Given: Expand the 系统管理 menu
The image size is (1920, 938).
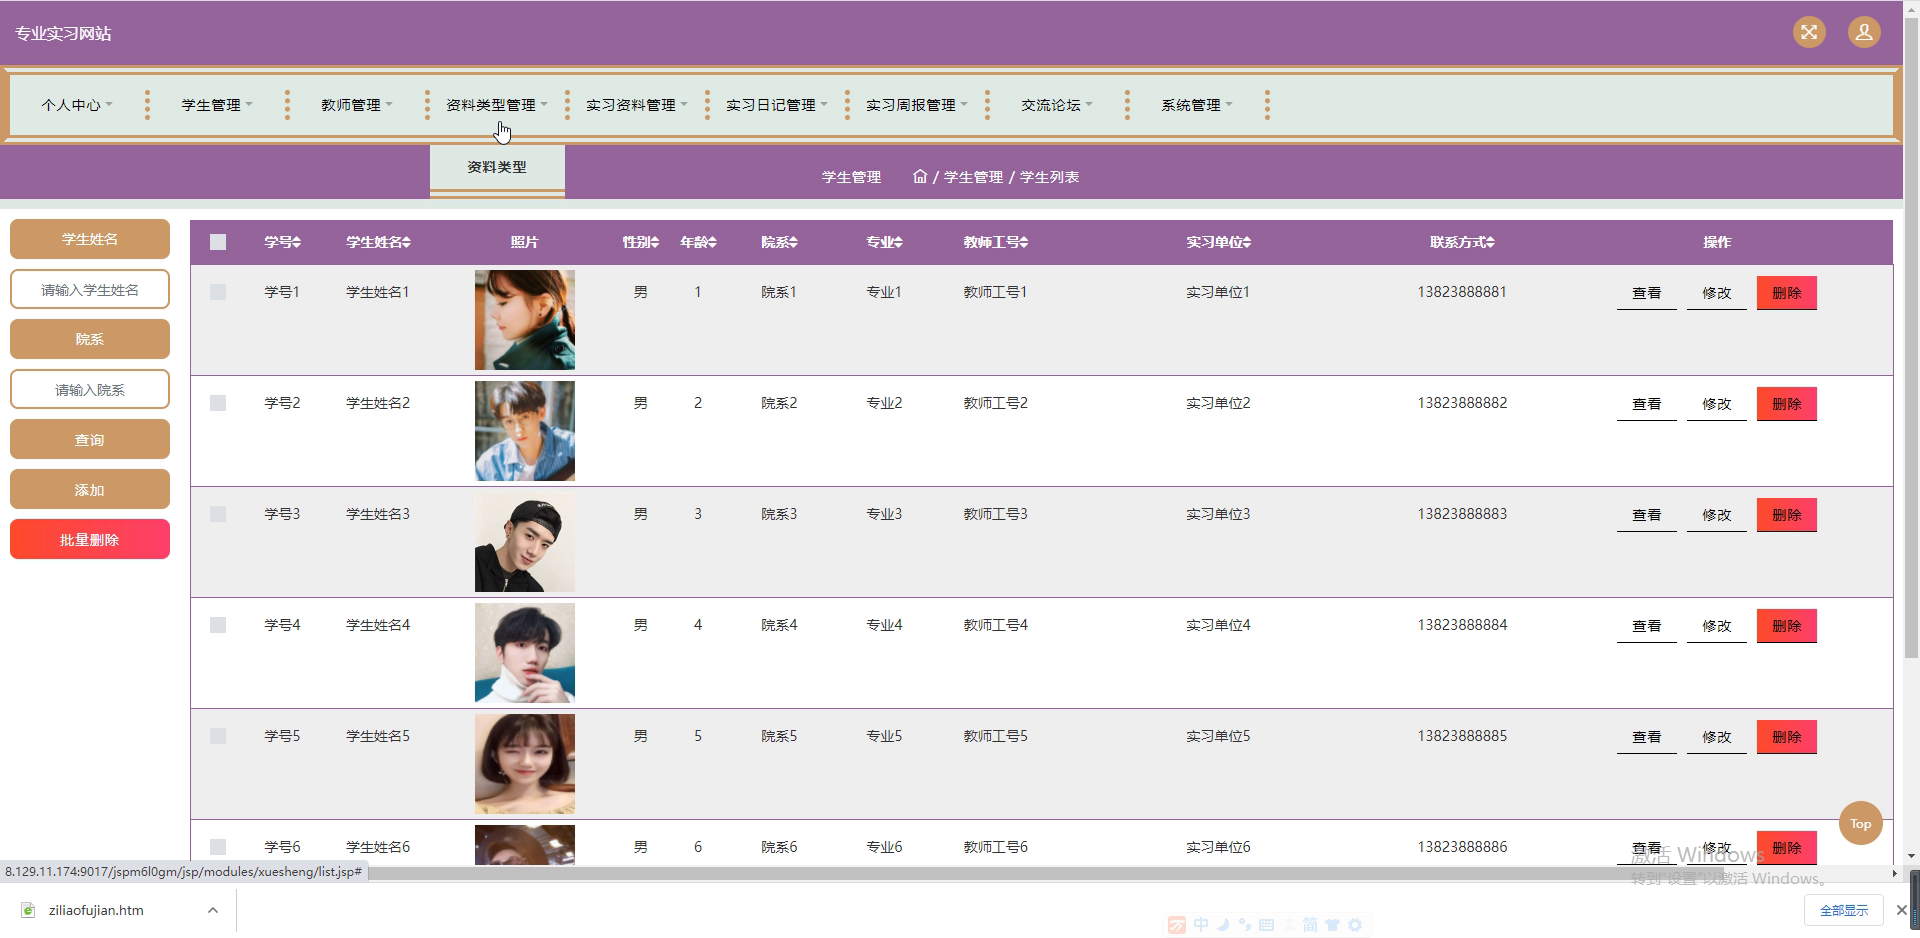Looking at the screenshot, I should [x=1197, y=105].
